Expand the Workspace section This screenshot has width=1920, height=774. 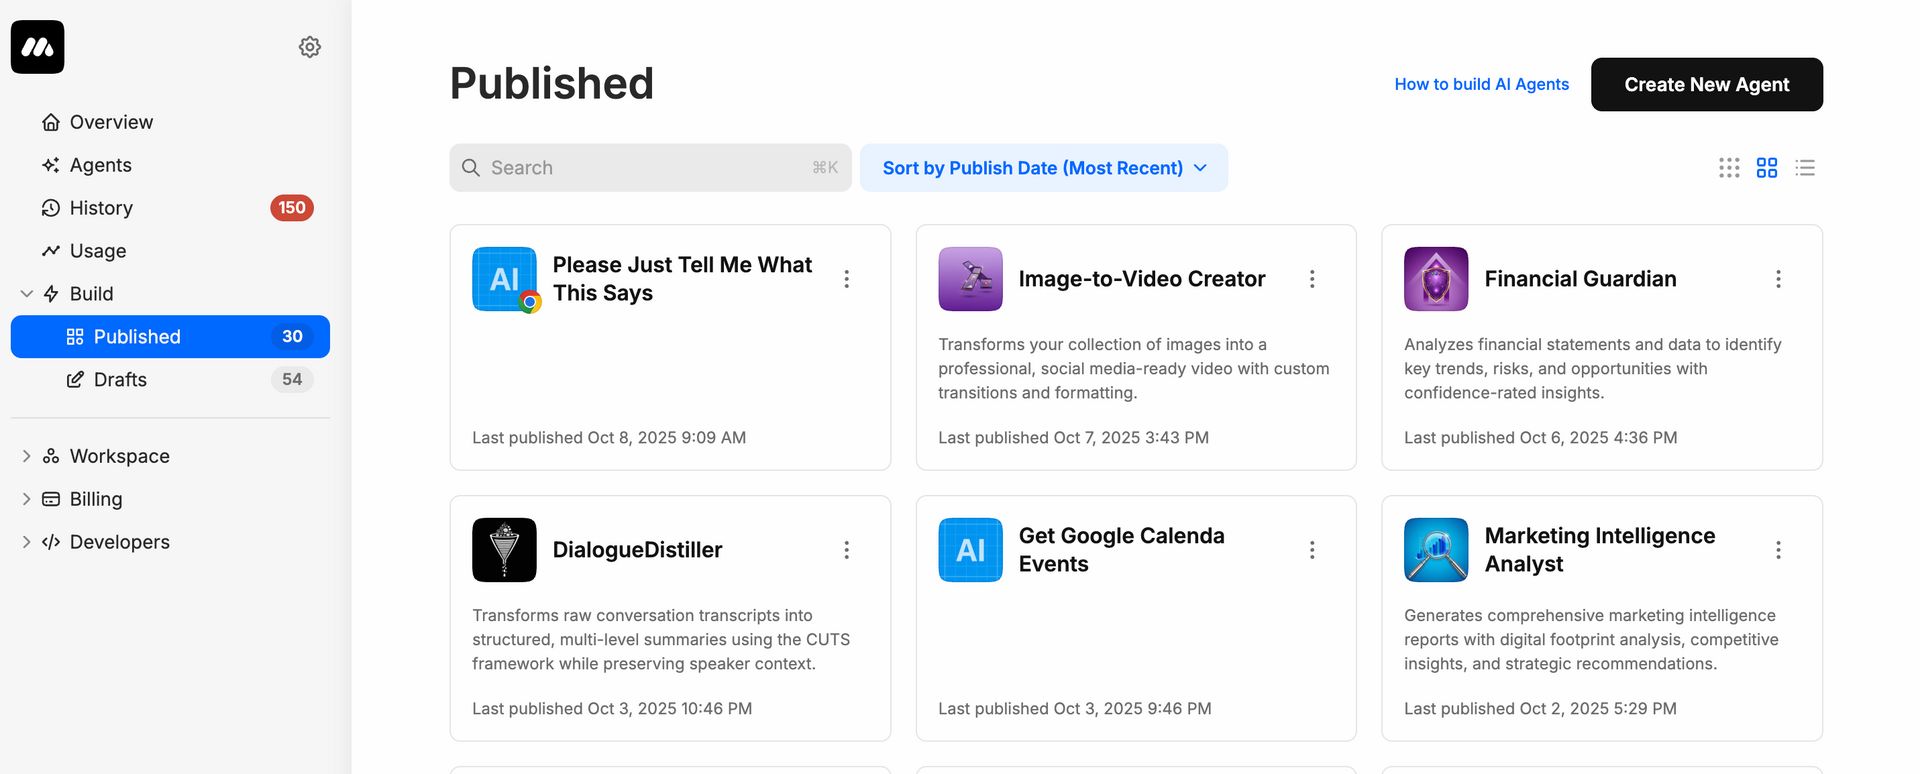point(27,456)
